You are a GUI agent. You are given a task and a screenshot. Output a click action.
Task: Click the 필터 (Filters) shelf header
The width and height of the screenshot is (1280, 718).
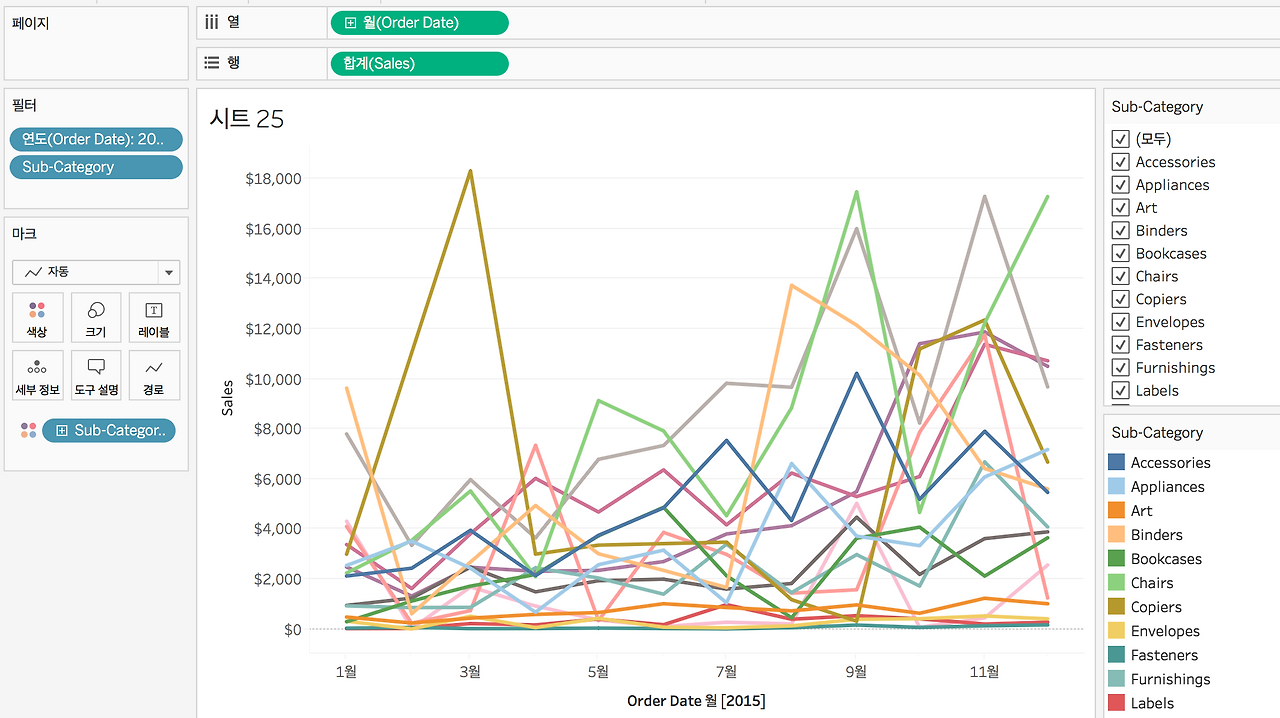coord(24,105)
